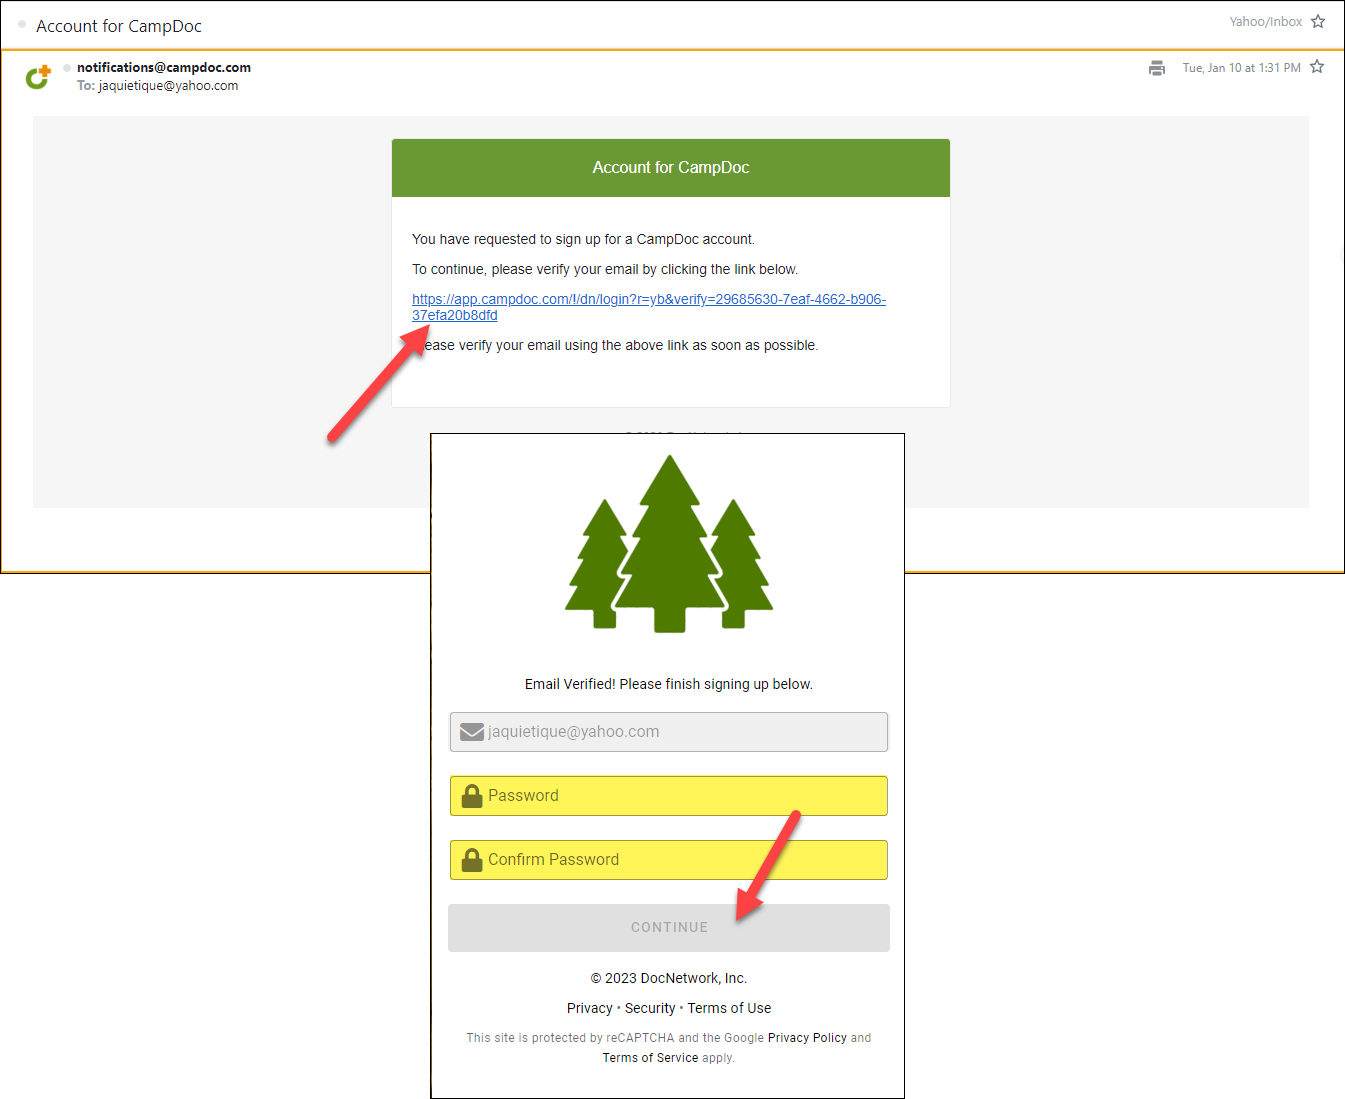Star the email next to Yahoo/Inbox label
The height and width of the screenshot is (1099, 1345).
pyautogui.click(x=1318, y=21)
